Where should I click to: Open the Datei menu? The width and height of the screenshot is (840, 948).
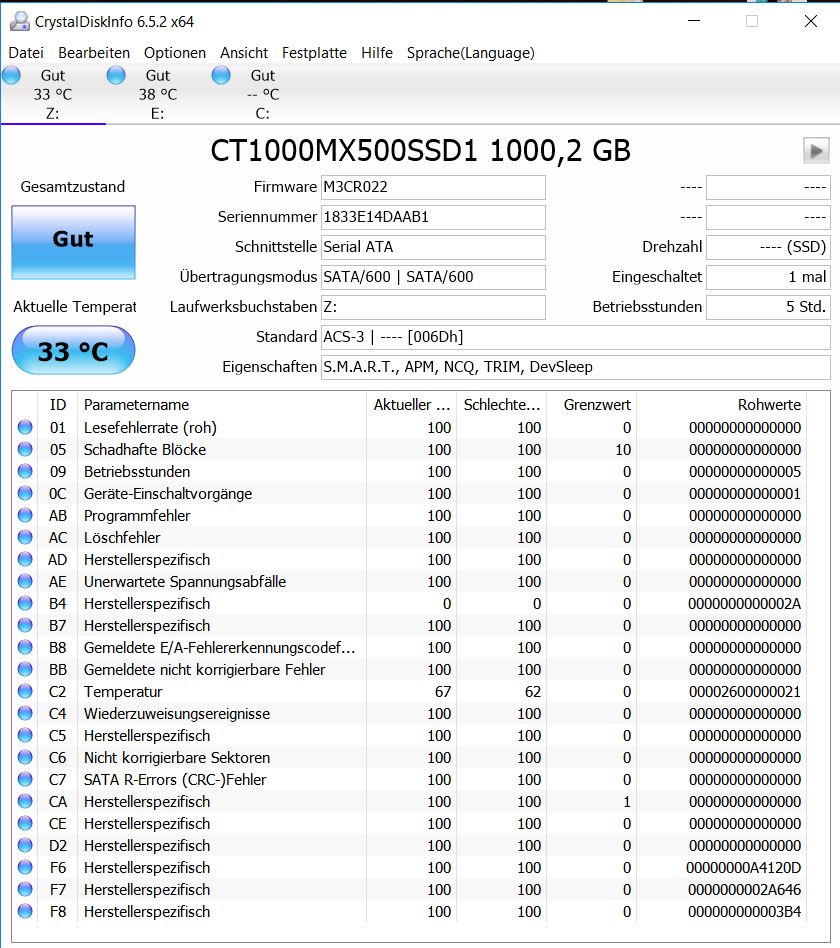[x=26, y=53]
